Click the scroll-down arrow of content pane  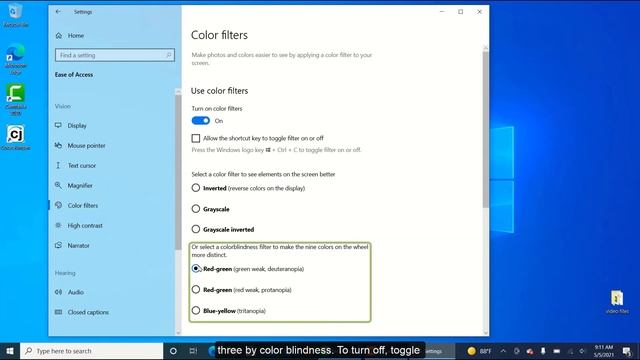point(485,333)
